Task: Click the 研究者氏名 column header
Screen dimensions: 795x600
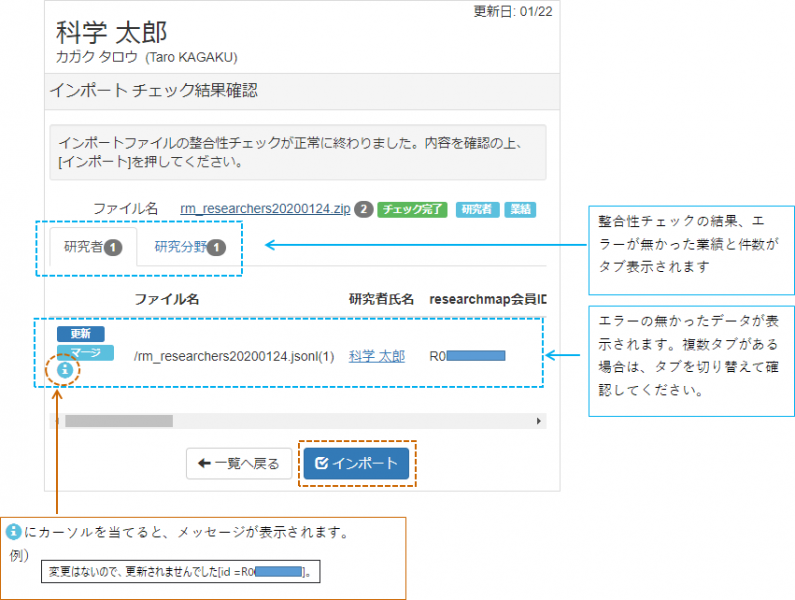Action: pyautogui.click(x=380, y=299)
